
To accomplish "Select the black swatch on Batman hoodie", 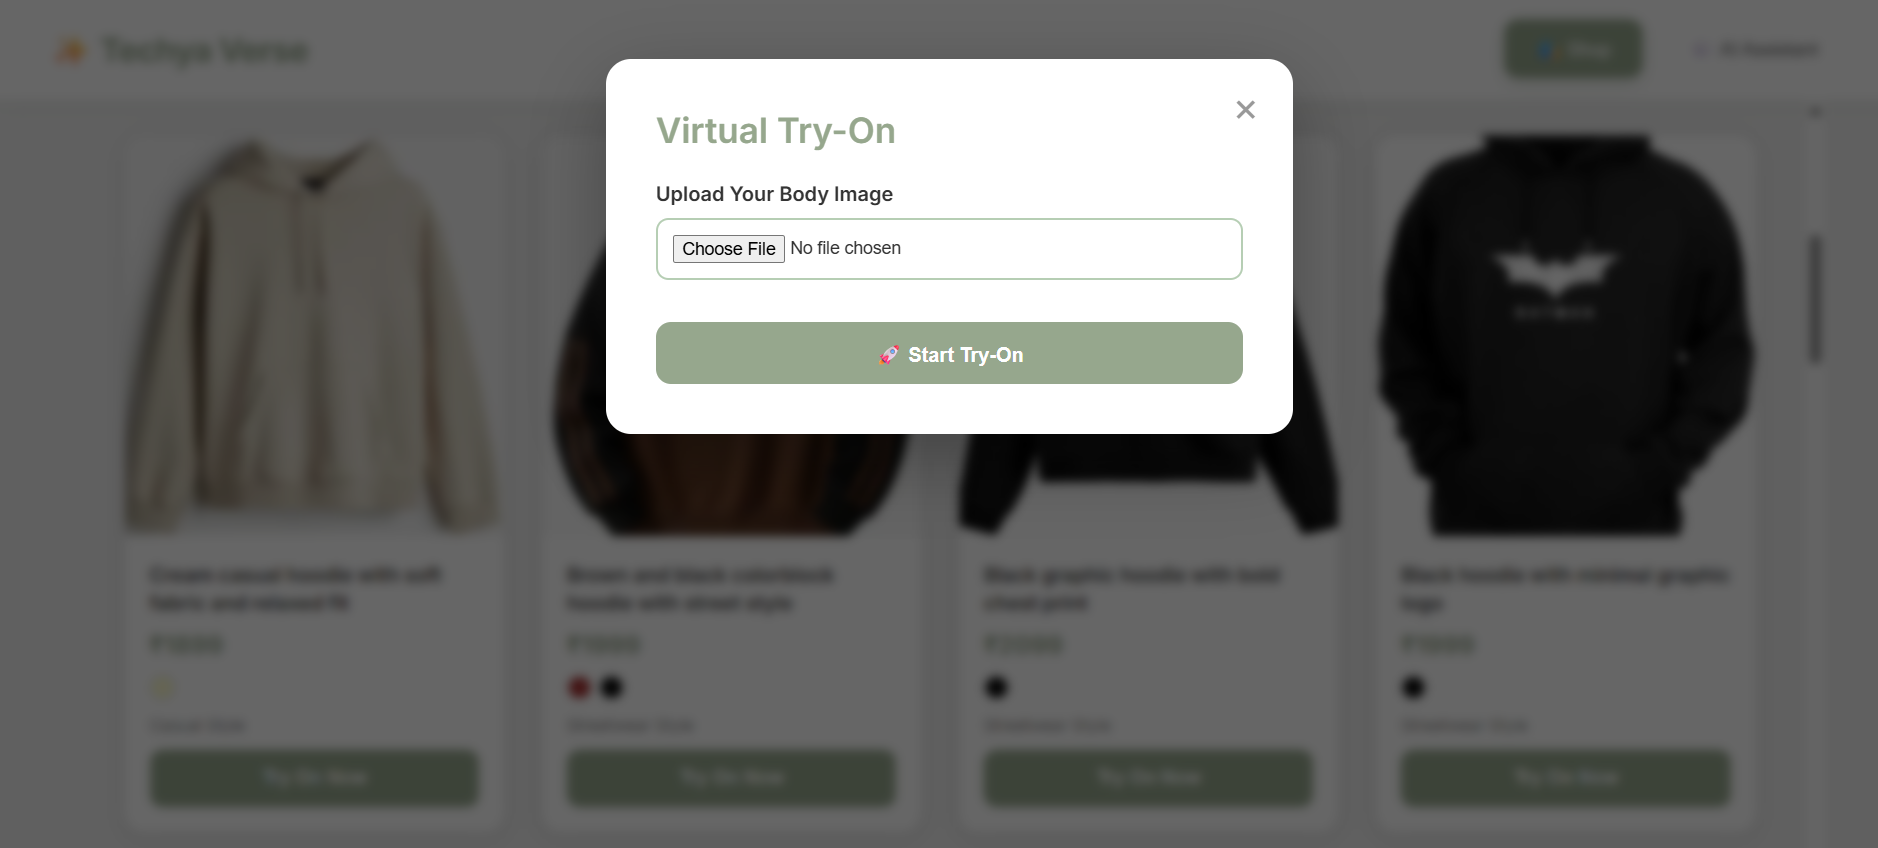I will (1413, 687).
